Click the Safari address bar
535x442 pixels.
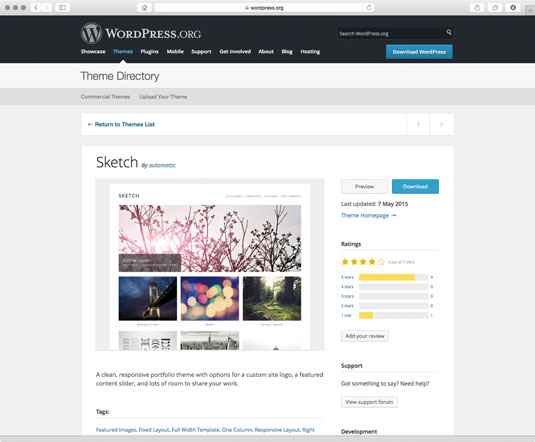264,8
